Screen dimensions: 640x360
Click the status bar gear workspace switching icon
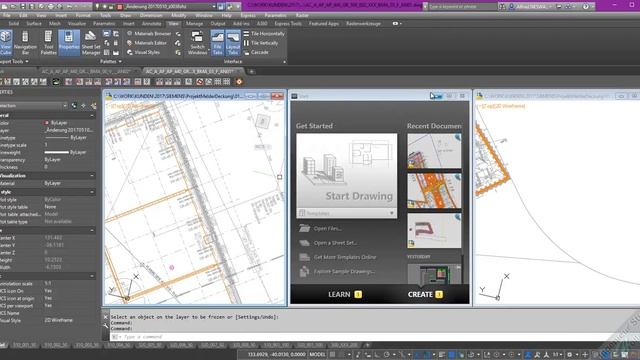click(569, 354)
